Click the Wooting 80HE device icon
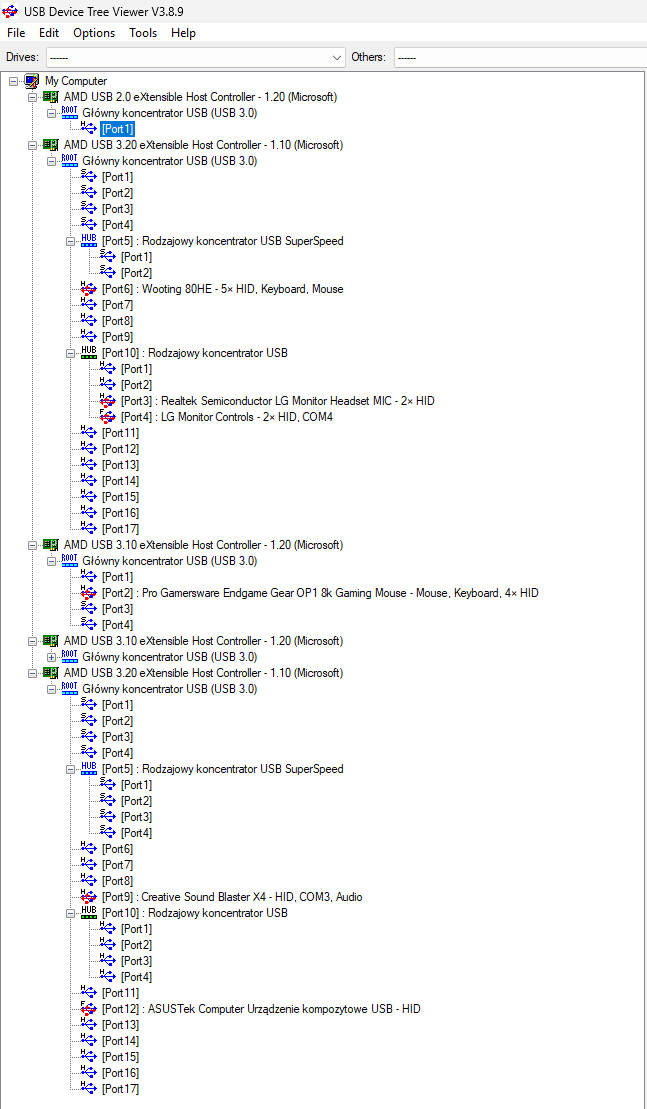The height and width of the screenshot is (1109, 647). pos(89,289)
